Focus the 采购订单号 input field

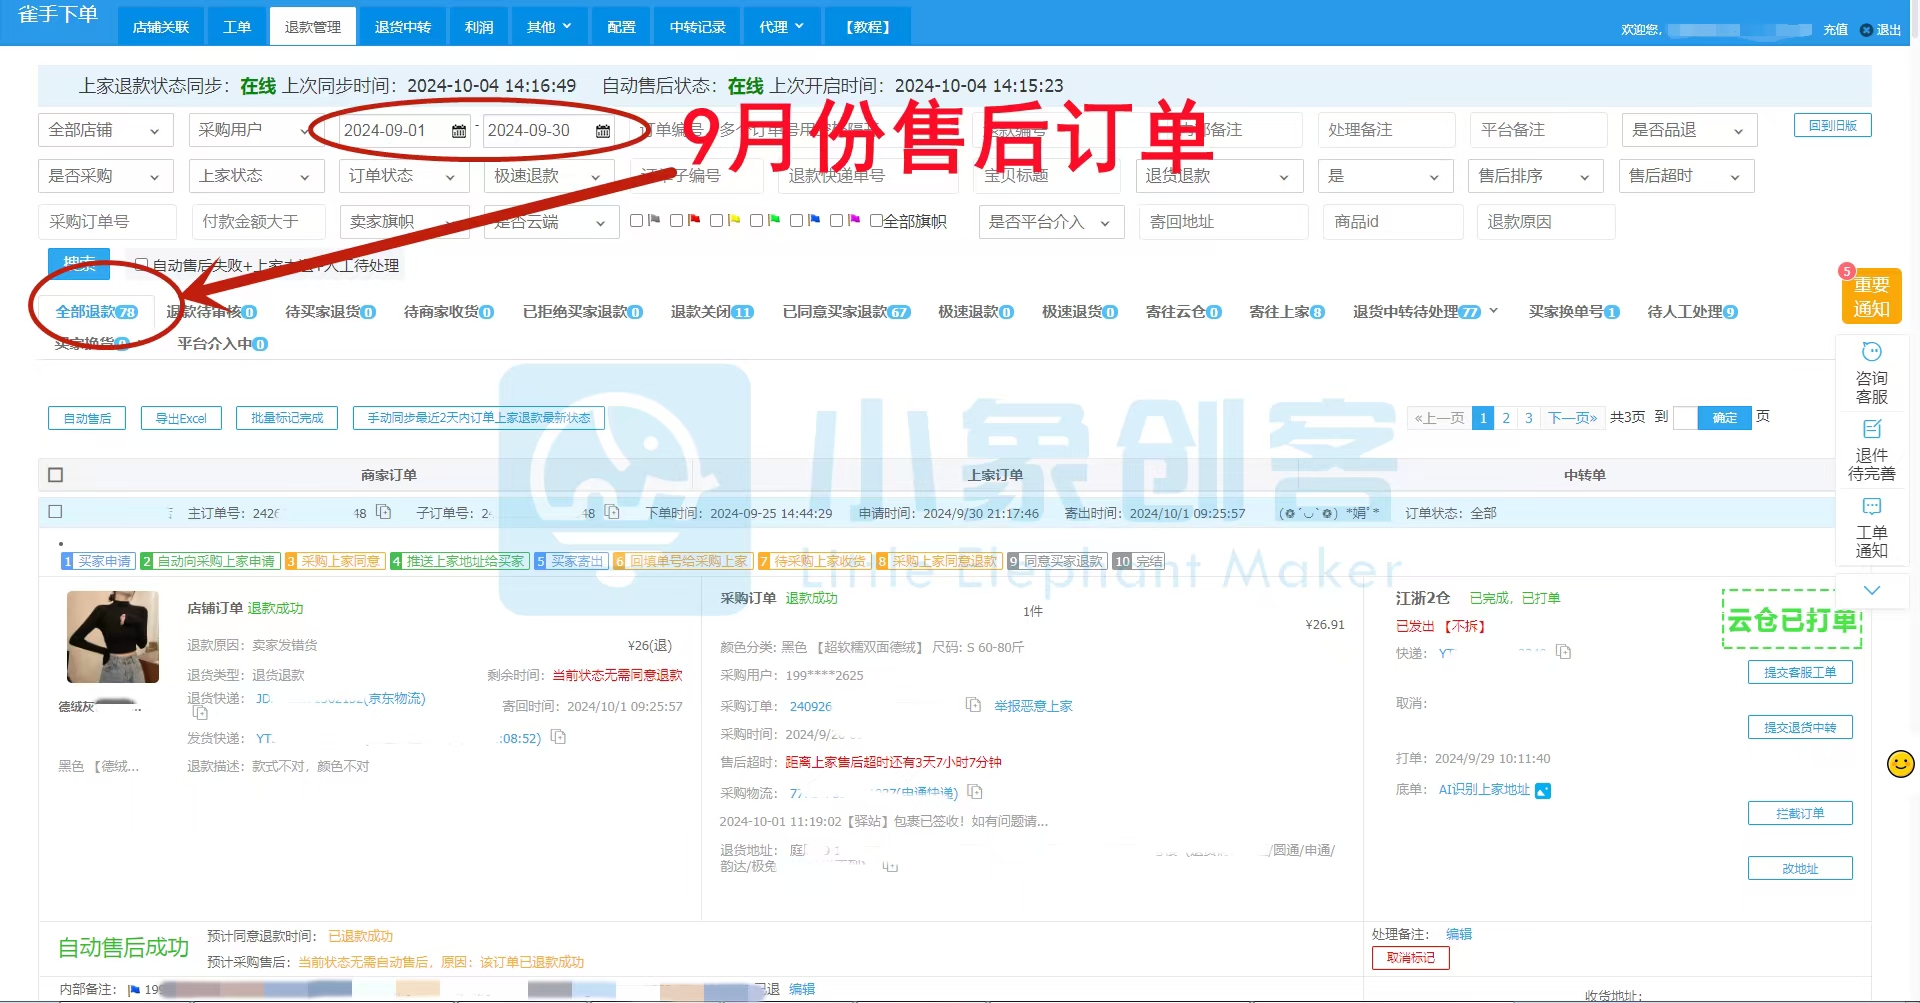107,222
